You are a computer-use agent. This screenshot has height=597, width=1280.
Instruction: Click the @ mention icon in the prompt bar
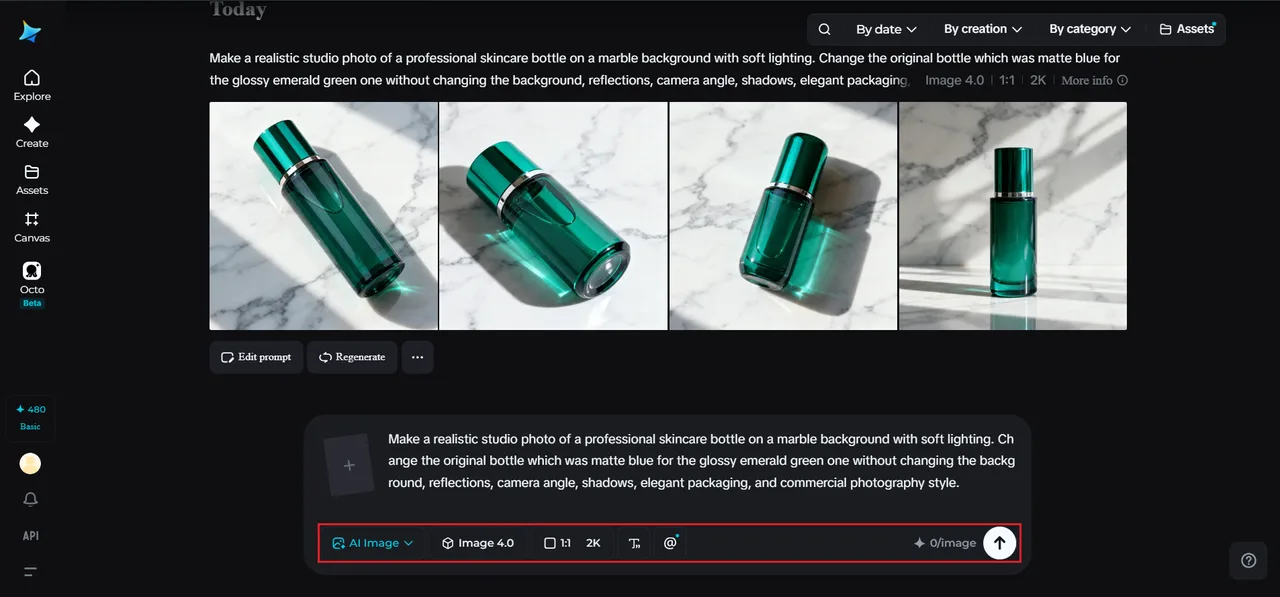[x=671, y=543]
